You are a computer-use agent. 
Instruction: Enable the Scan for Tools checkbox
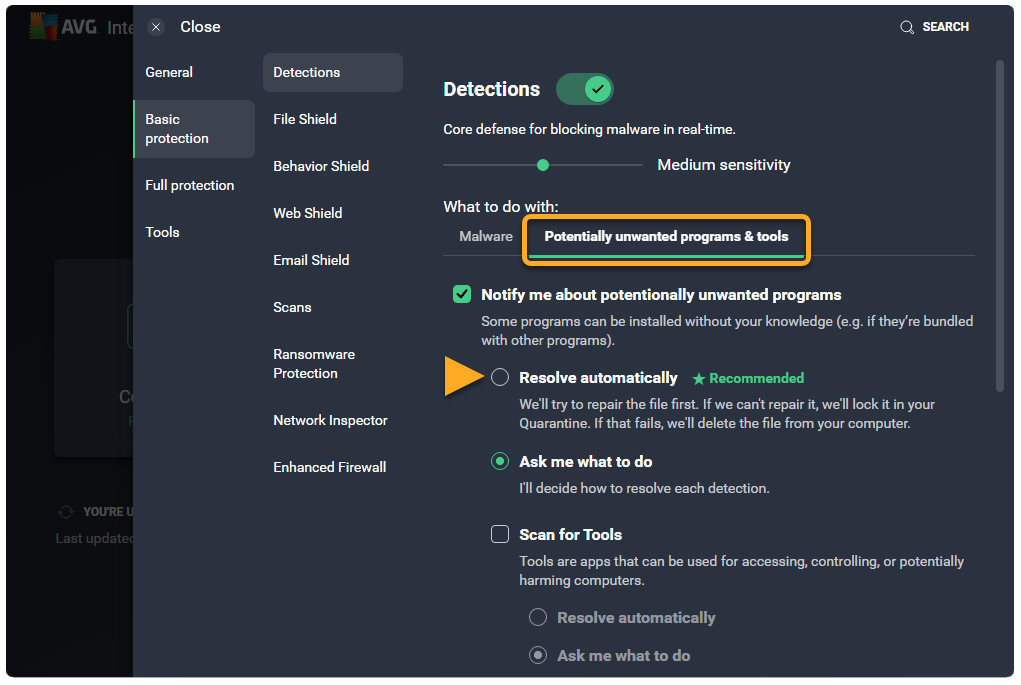500,534
